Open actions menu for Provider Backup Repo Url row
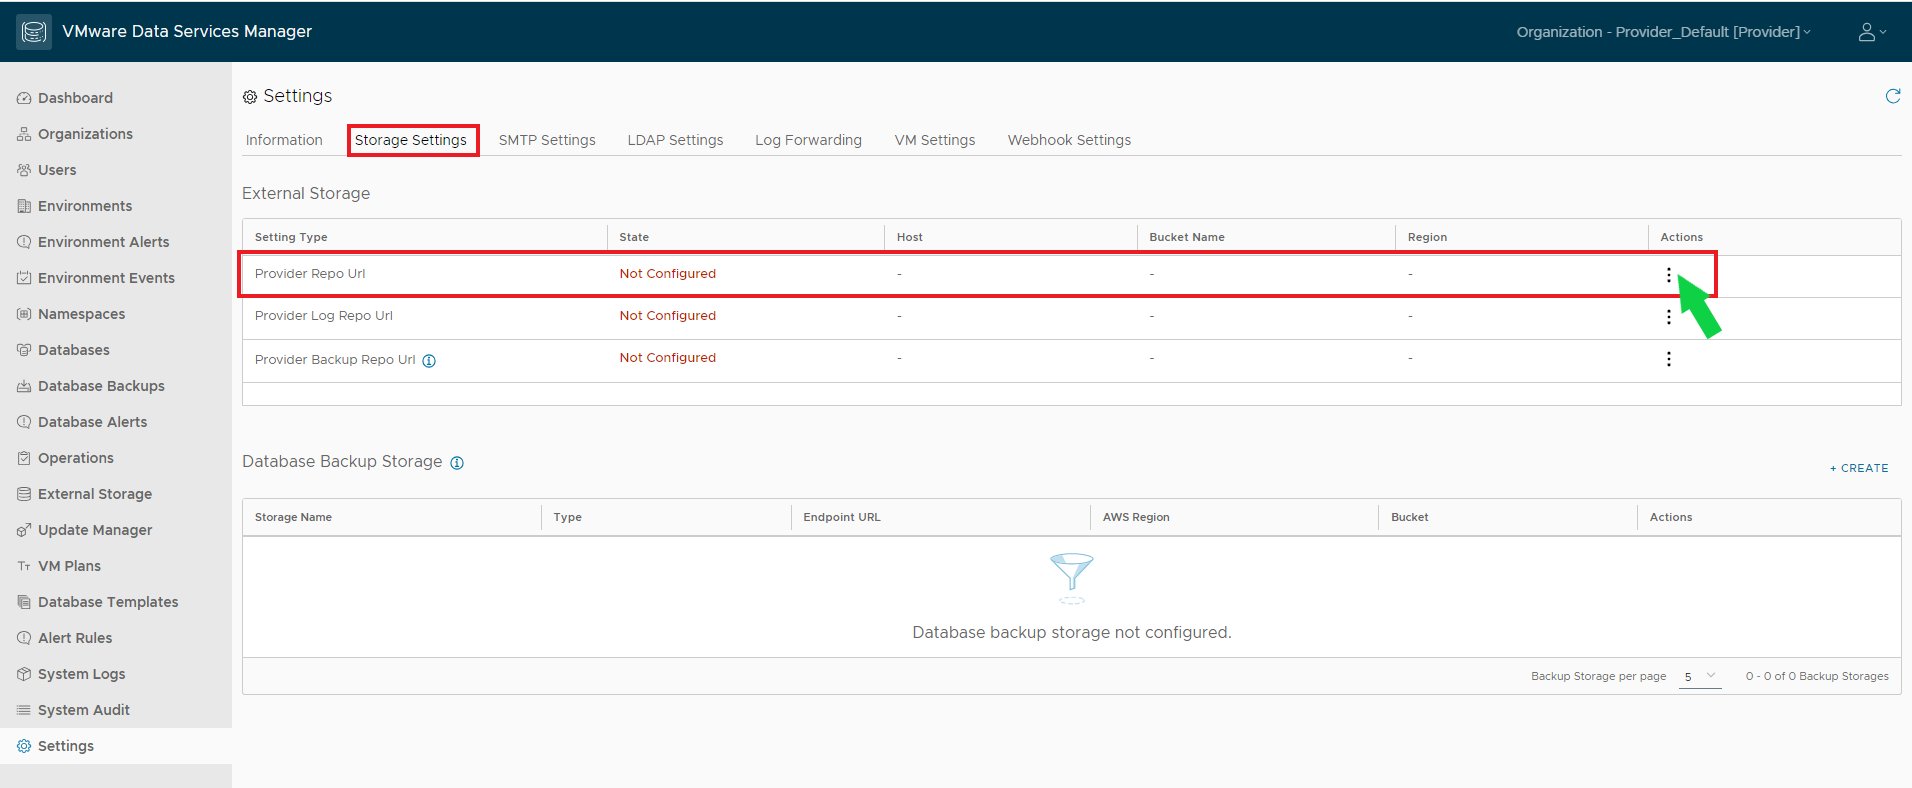 tap(1668, 359)
